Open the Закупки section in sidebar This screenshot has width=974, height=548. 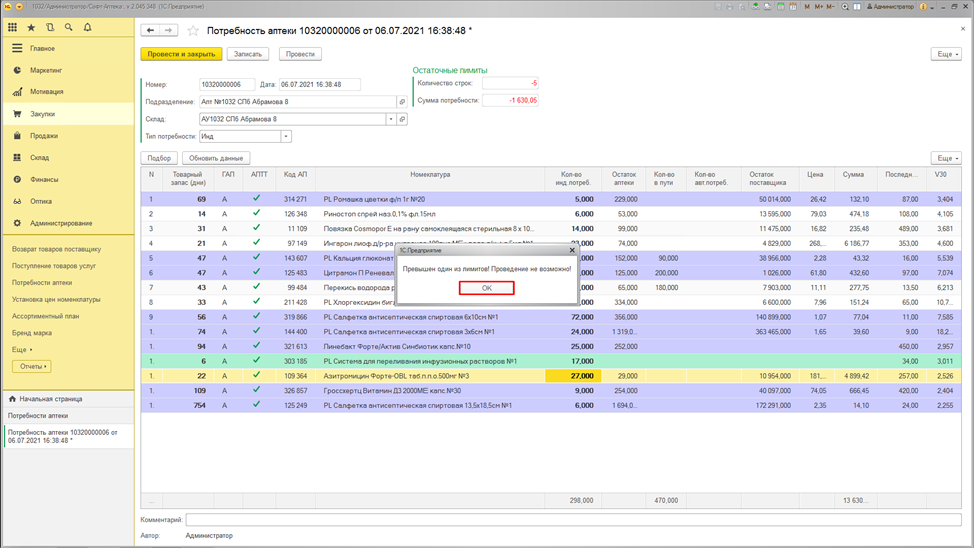point(42,114)
